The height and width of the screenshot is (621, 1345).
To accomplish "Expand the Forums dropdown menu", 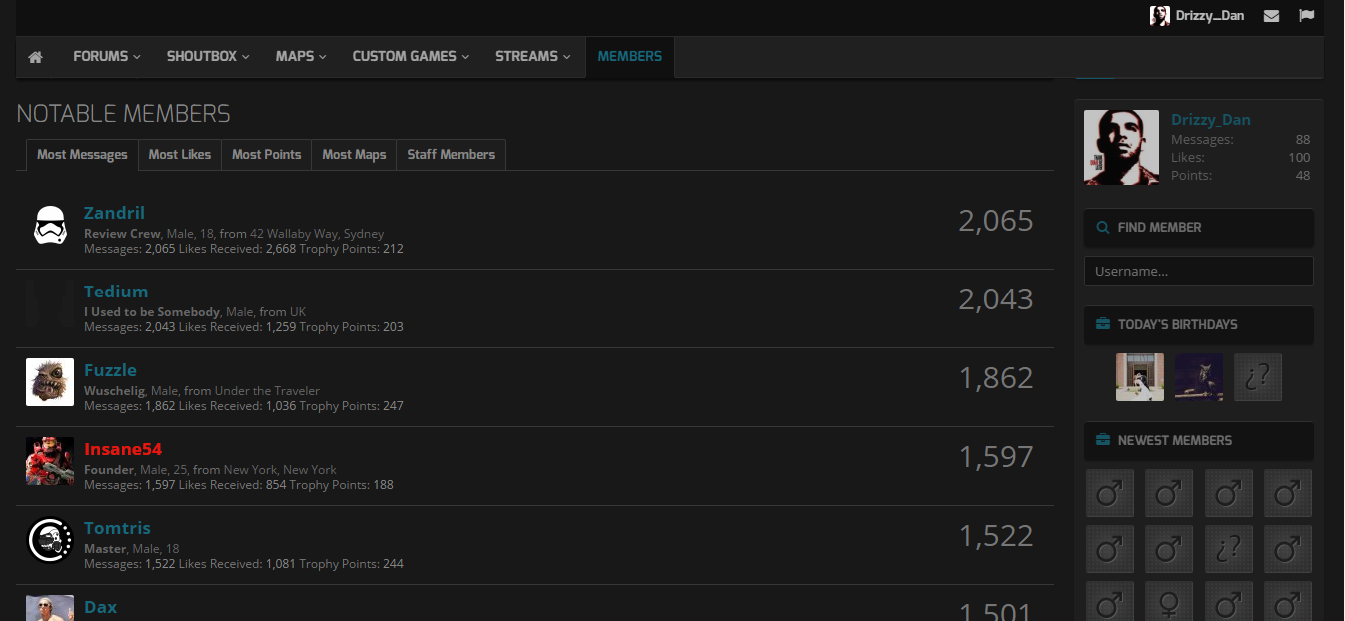I will 106,57.
